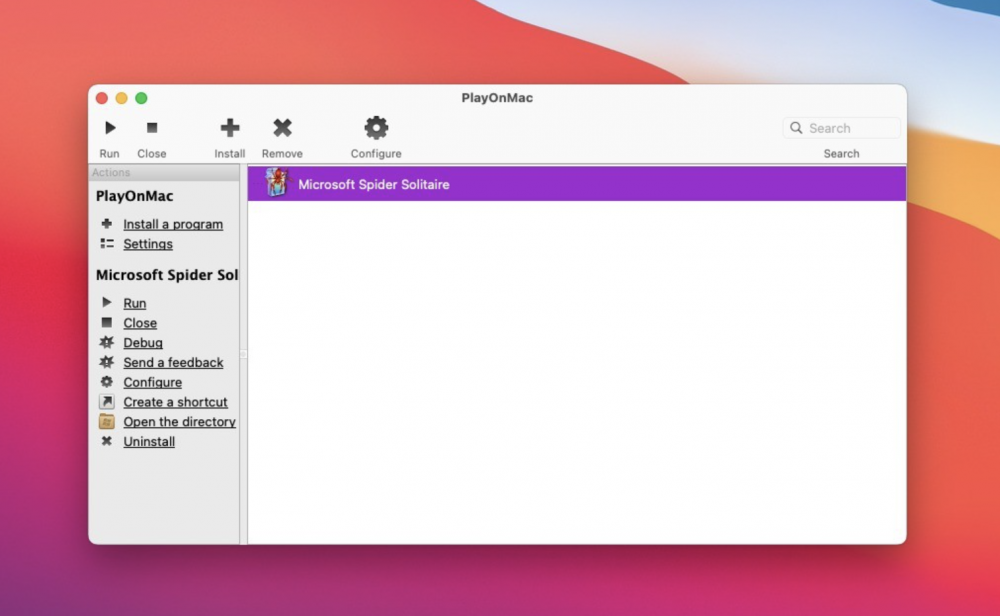Click the Configure label in toolbar

pyautogui.click(x=376, y=154)
